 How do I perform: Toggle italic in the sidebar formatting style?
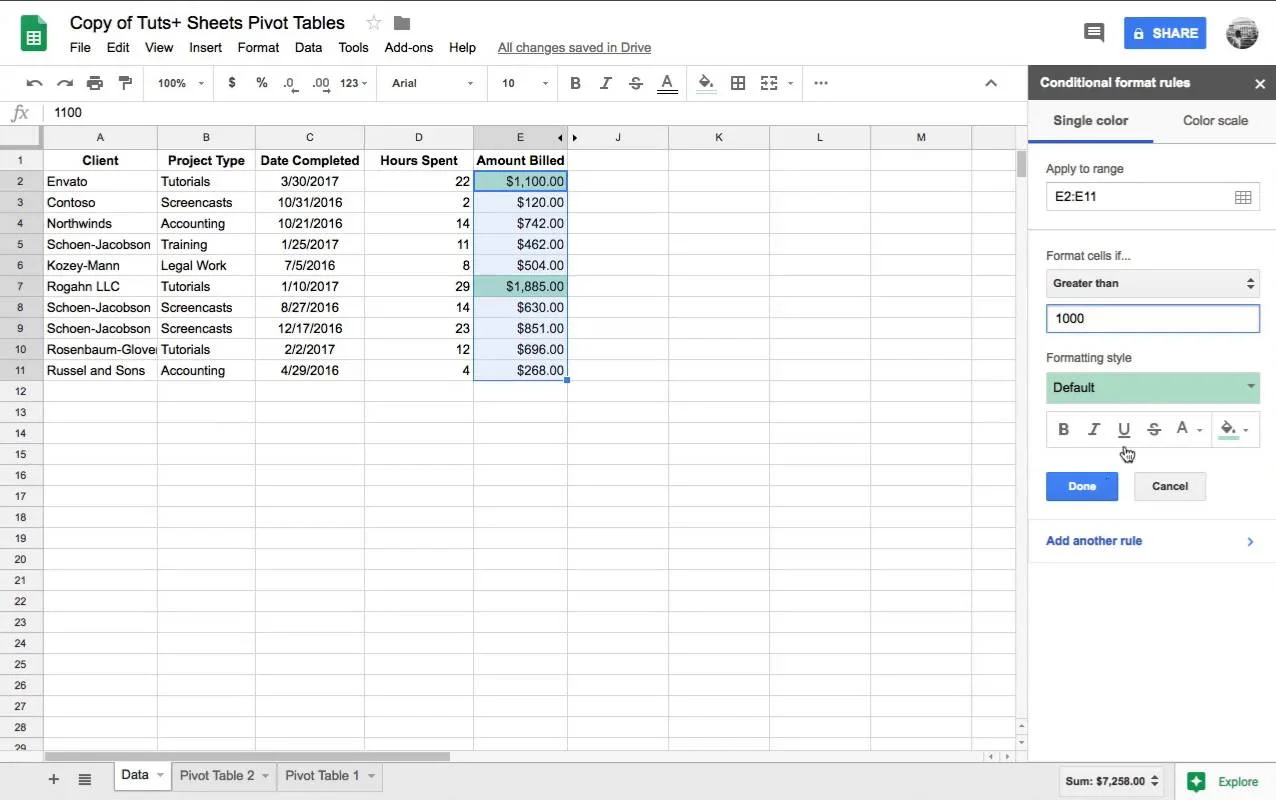point(1093,429)
